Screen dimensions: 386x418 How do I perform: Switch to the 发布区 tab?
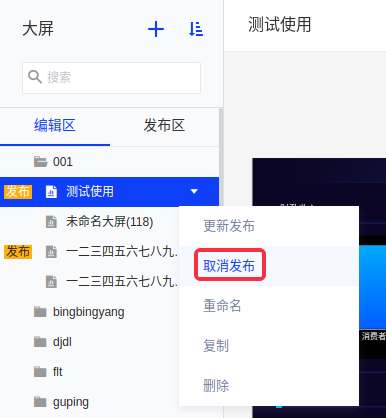click(x=164, y=126)
